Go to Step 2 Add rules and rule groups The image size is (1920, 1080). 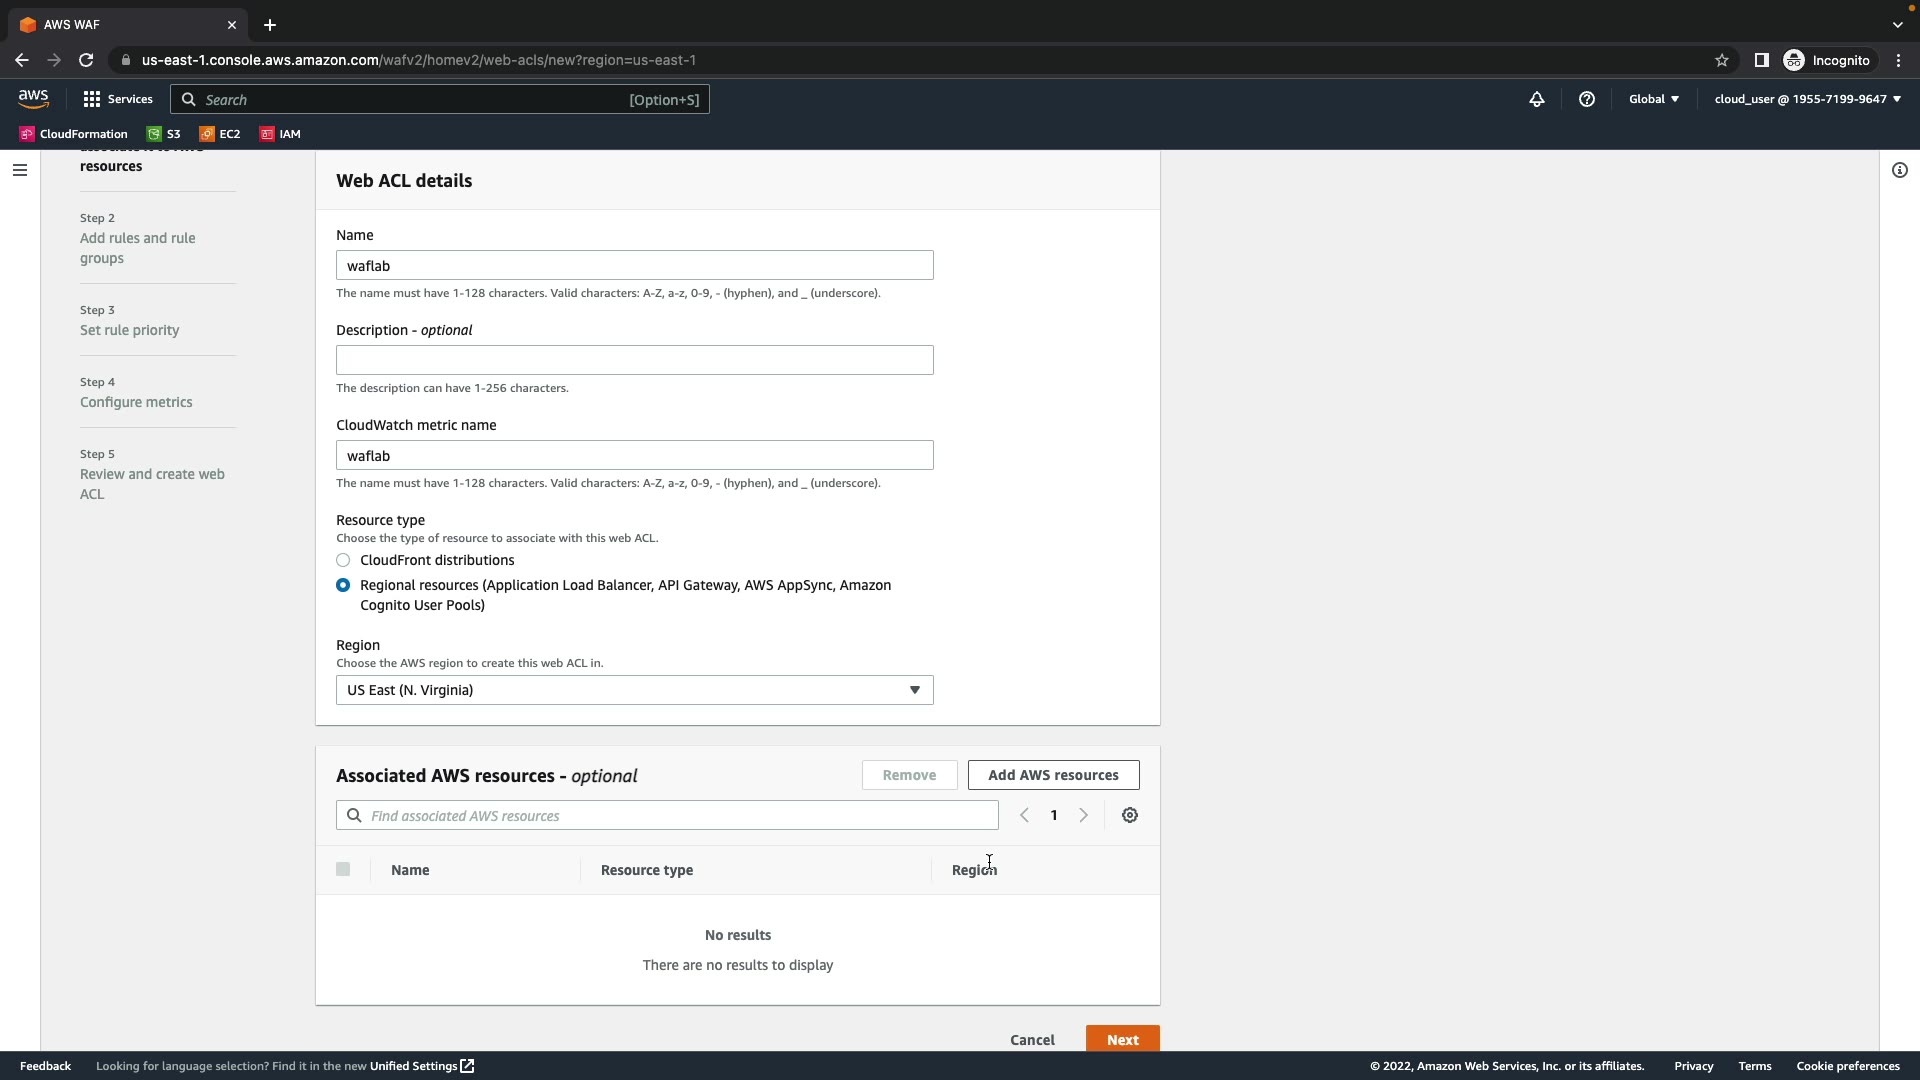click(137, 248)
